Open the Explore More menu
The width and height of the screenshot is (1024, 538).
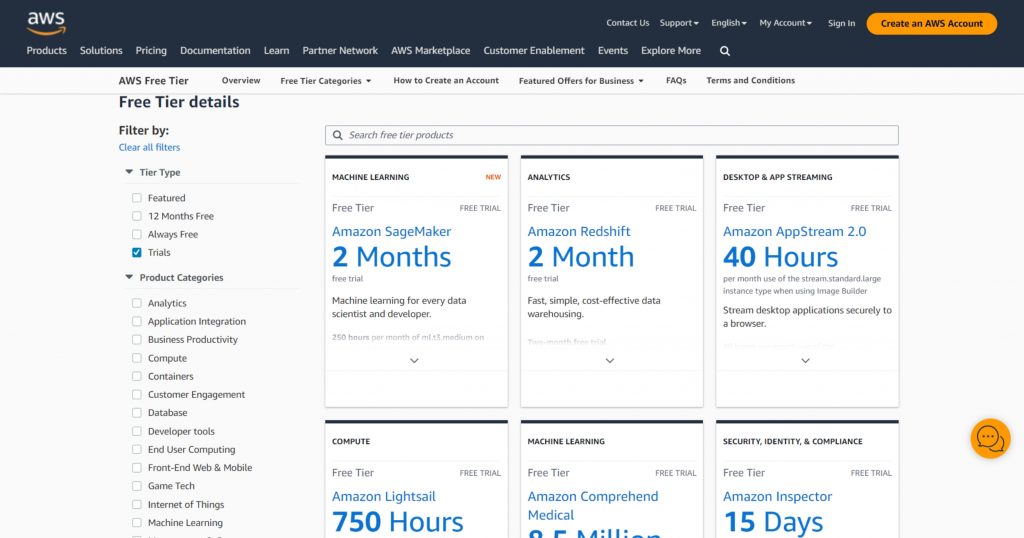click(671, 50)
